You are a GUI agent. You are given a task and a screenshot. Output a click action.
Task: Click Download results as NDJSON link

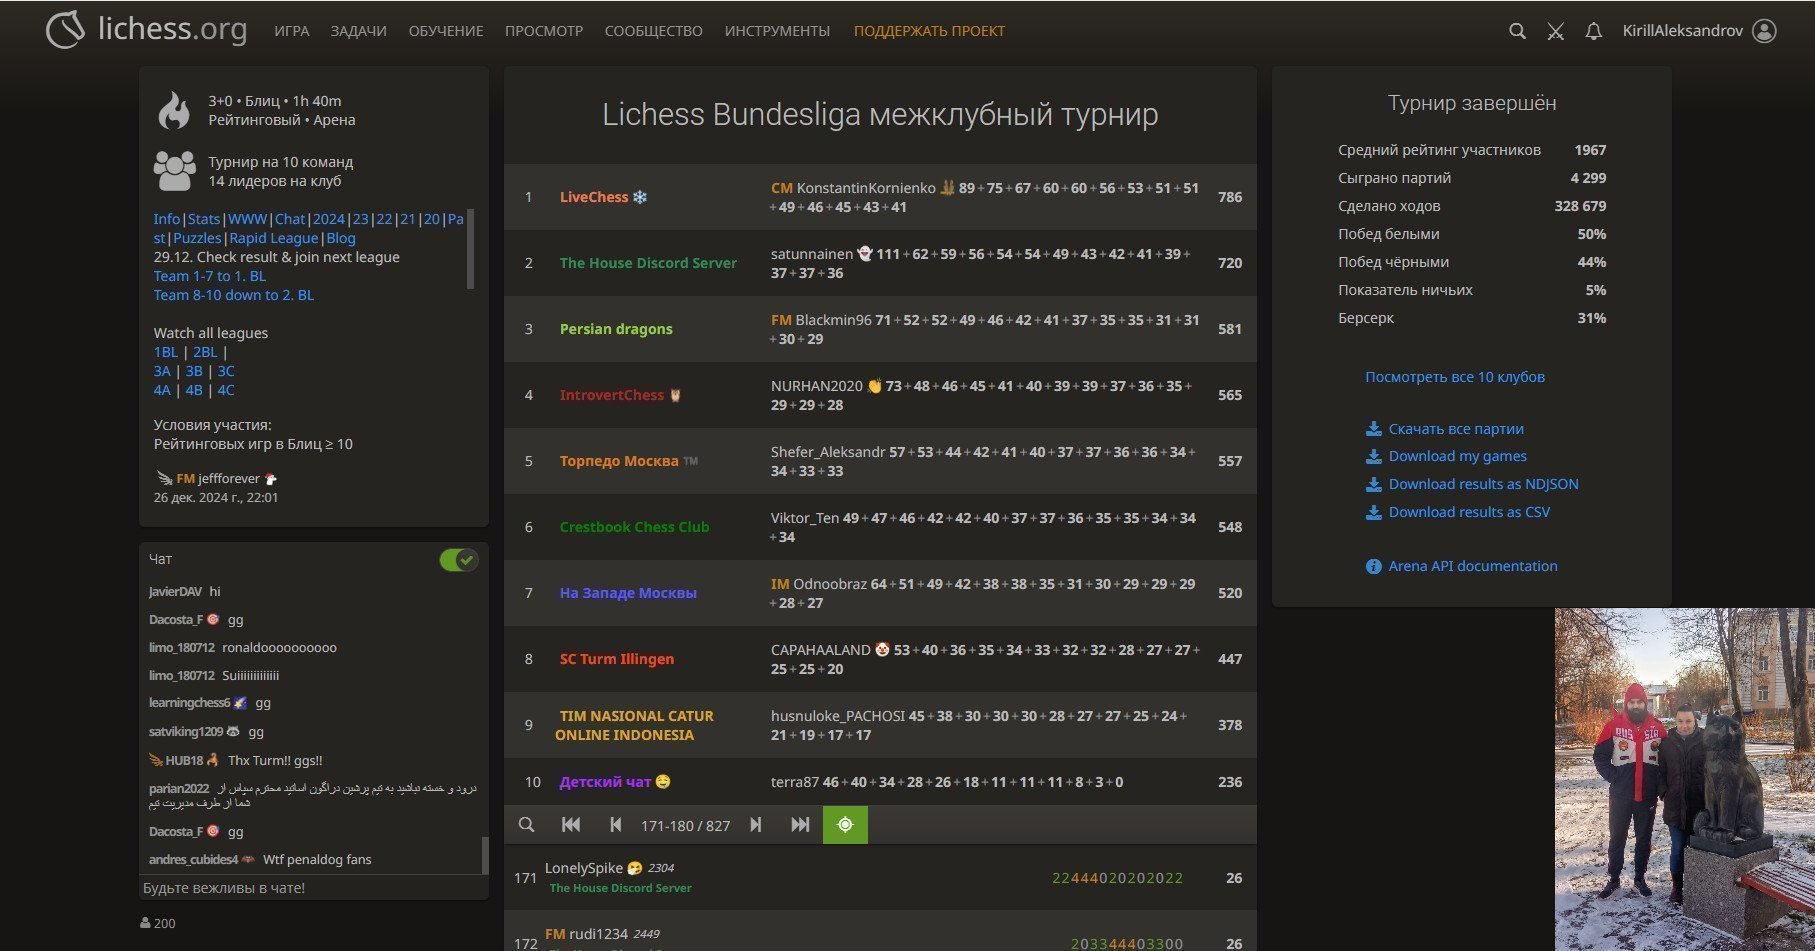[x=1484, y=484]
